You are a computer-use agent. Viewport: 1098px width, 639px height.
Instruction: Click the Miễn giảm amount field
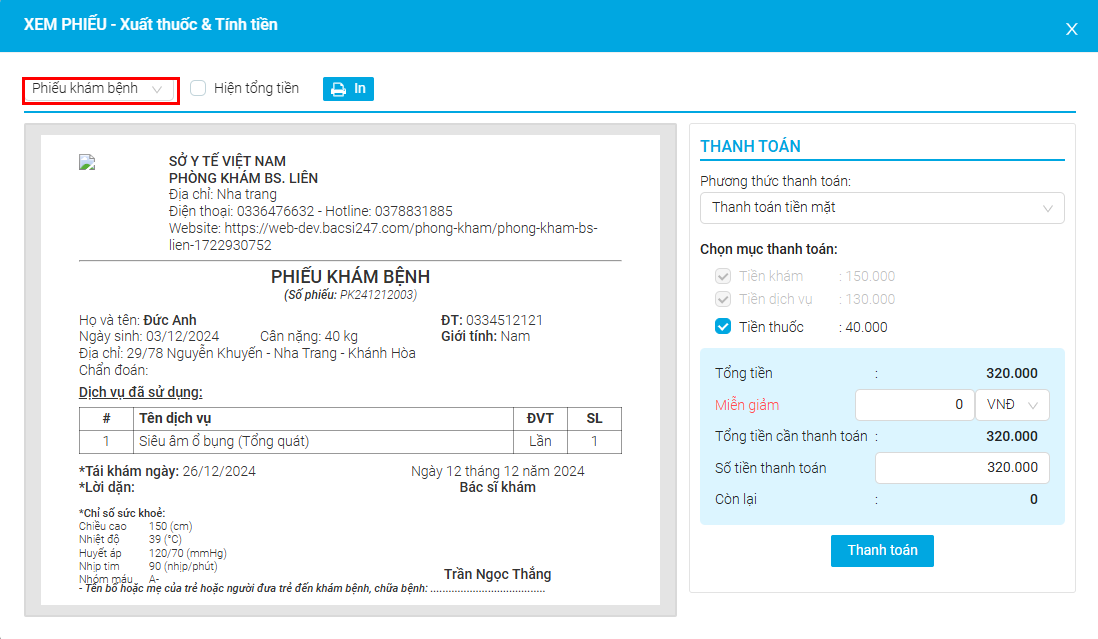point(915,405)
